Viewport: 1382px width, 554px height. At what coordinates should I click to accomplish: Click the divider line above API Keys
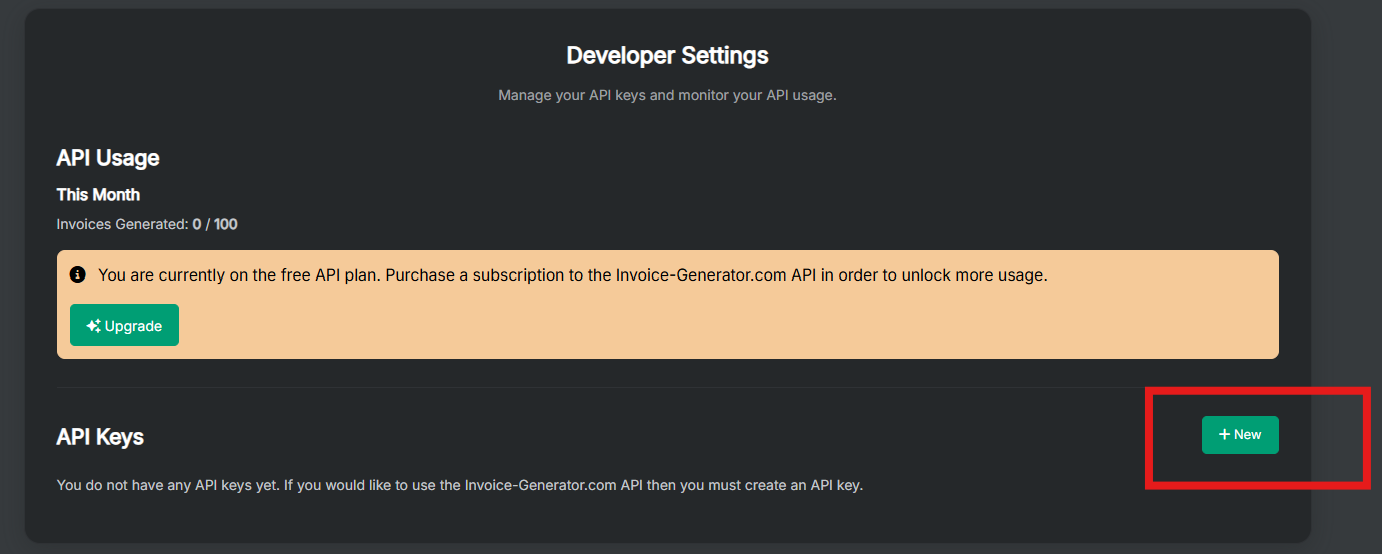[600, 387]
